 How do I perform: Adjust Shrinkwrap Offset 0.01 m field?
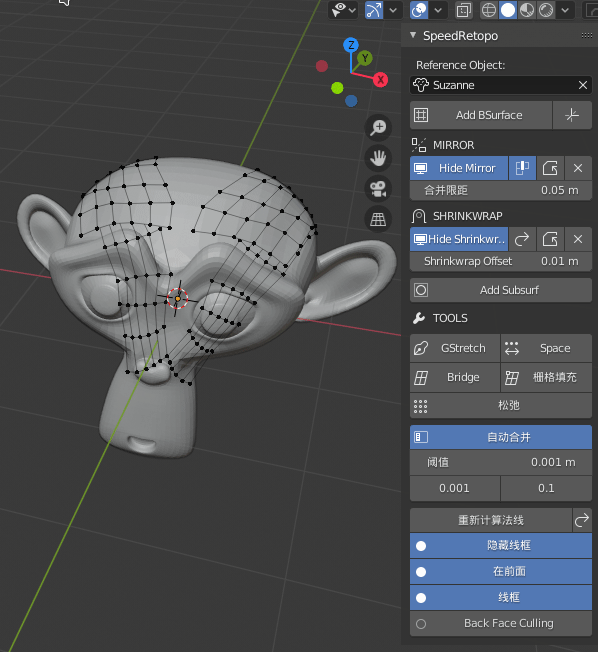(x=501, y=261)
